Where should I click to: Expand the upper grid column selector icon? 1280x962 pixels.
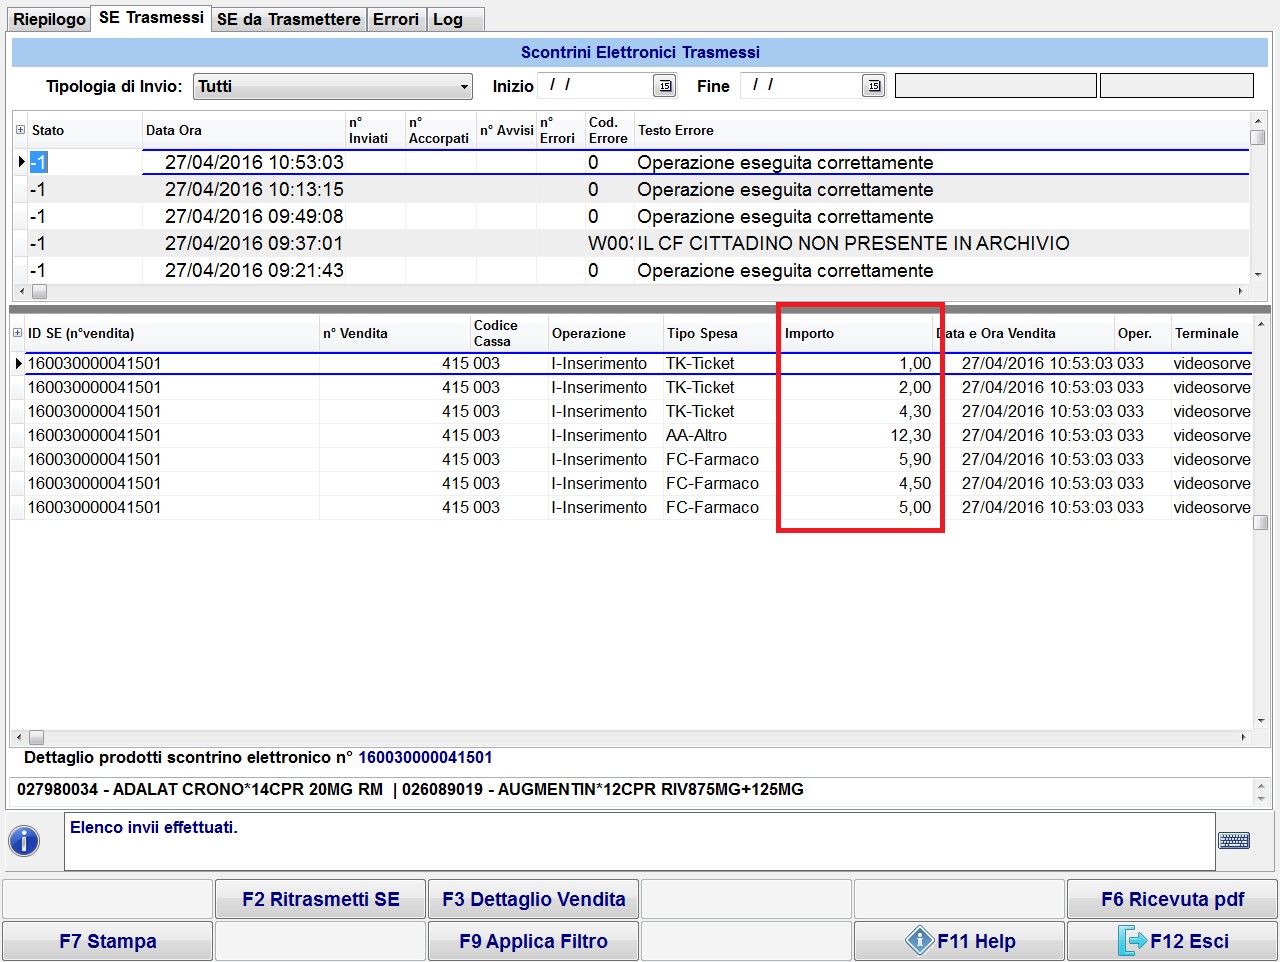point(20,130)
